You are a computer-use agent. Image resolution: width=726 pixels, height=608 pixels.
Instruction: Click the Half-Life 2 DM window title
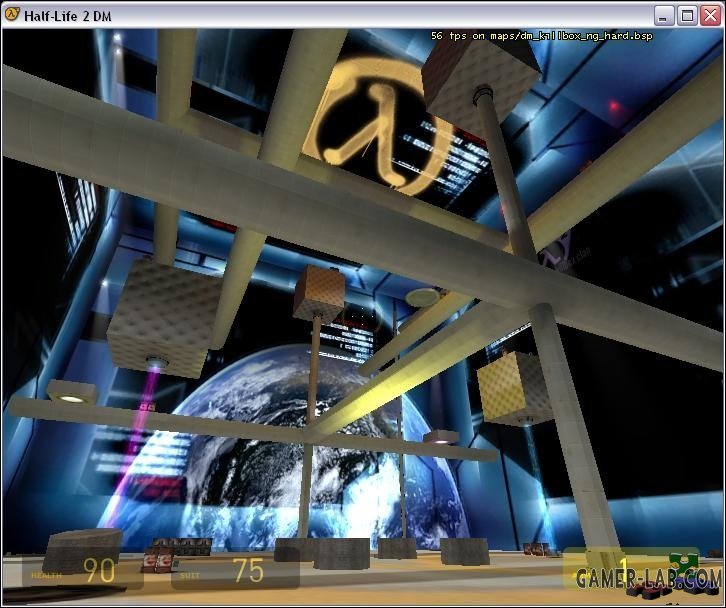[x=68, y=16]
